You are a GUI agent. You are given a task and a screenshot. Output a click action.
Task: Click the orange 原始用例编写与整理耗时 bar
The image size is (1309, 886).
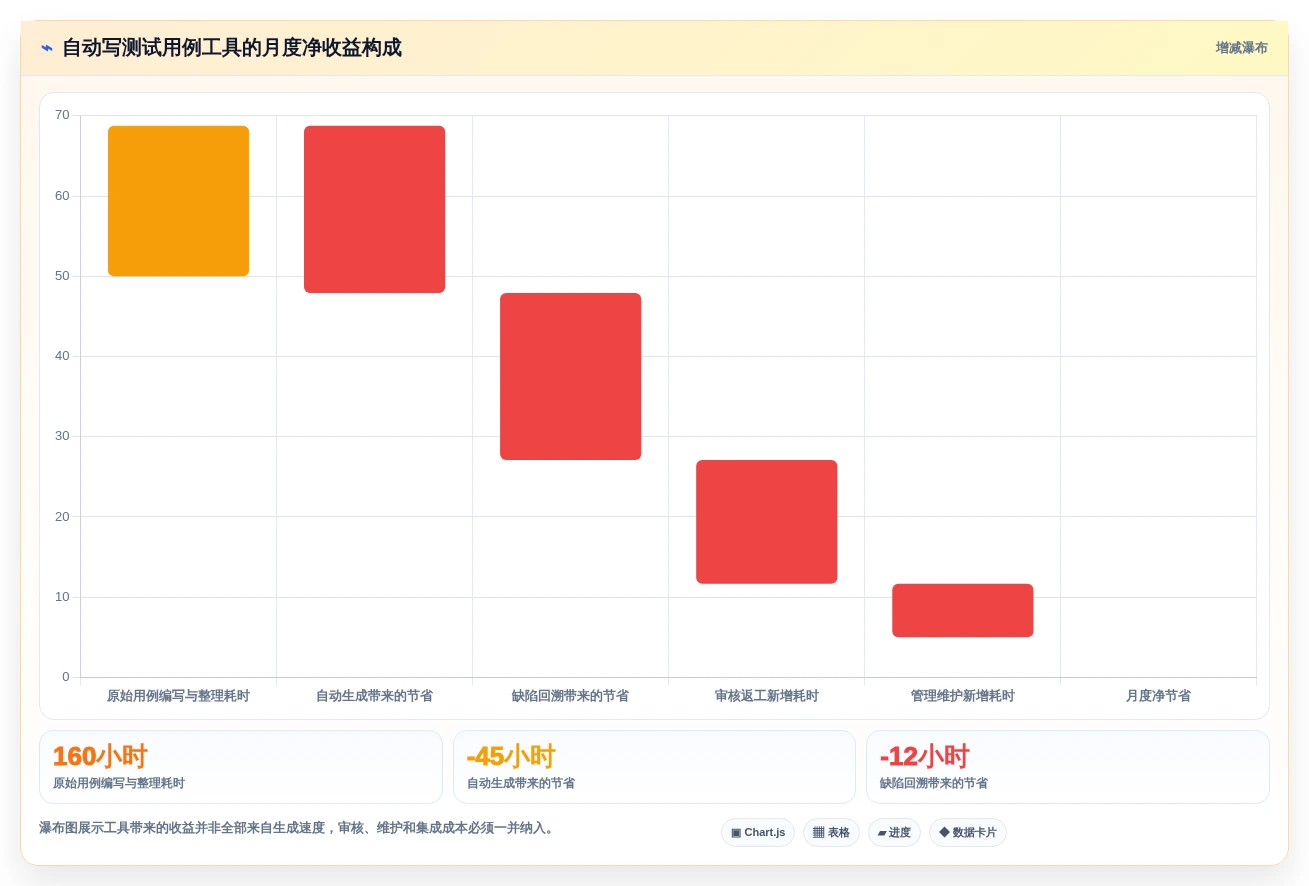click(x=178, y=201)
